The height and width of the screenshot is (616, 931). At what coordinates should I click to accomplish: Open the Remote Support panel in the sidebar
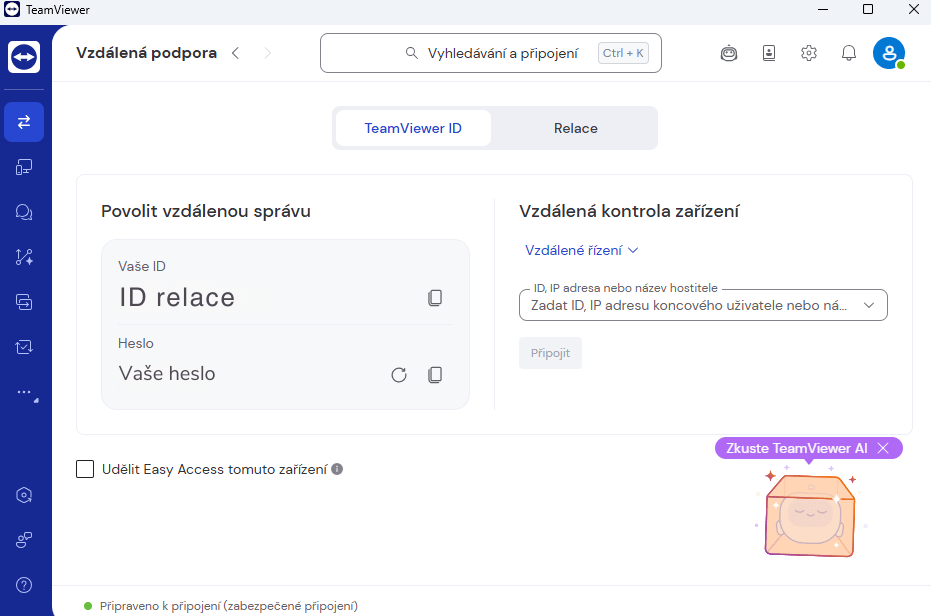coord(23,122)
